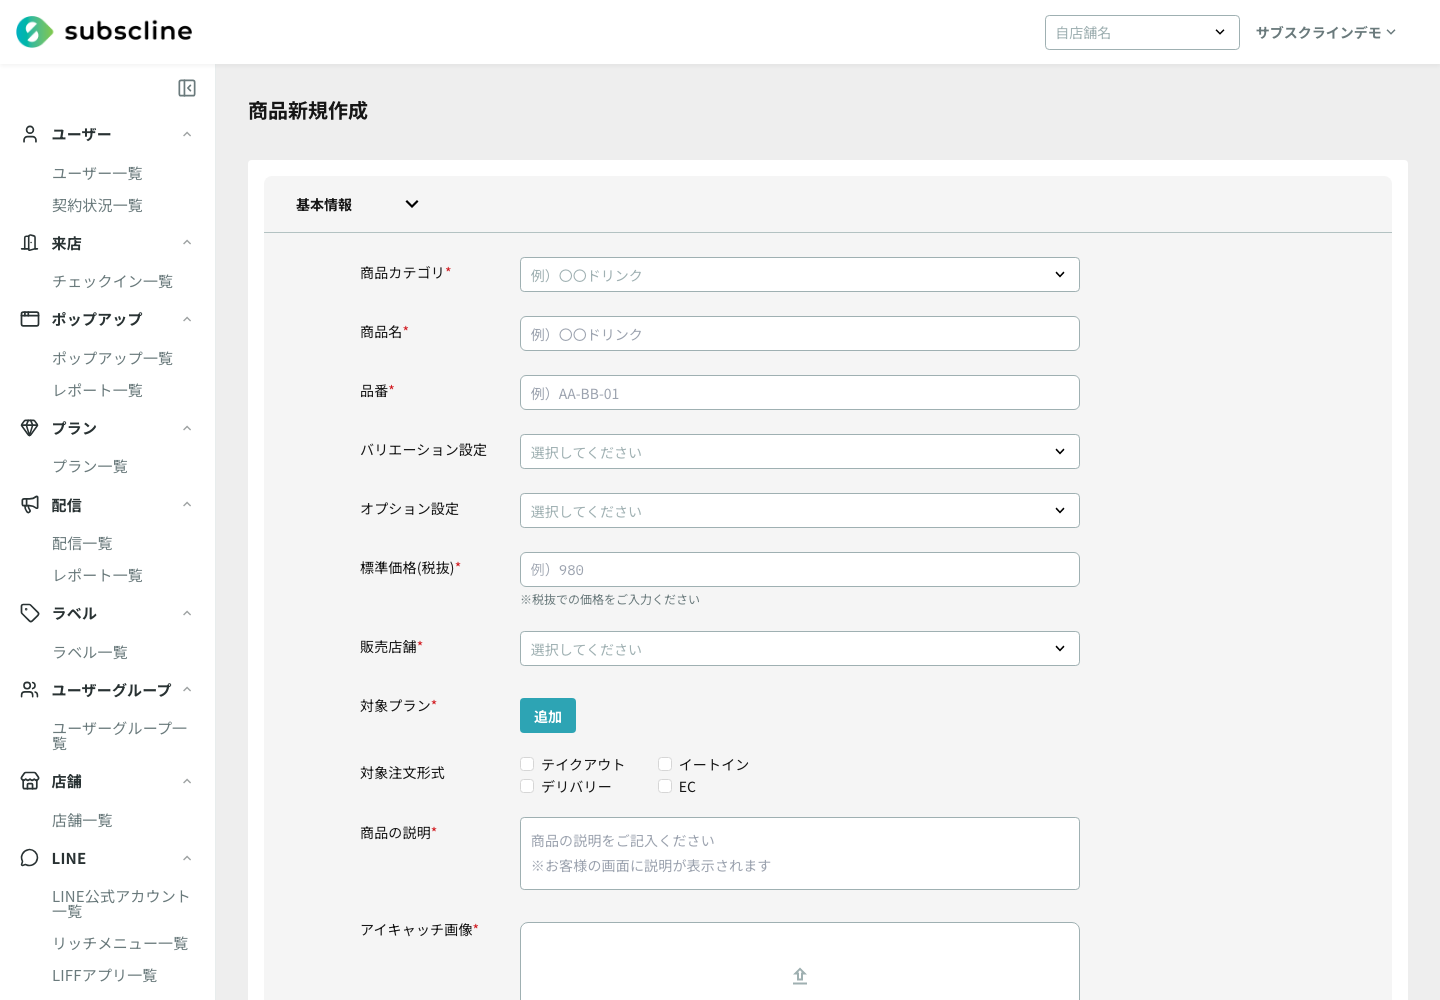Open the 商品カテゴリ dropdown
Viewport: 1440px width, 1000px height.
[800, 274]
